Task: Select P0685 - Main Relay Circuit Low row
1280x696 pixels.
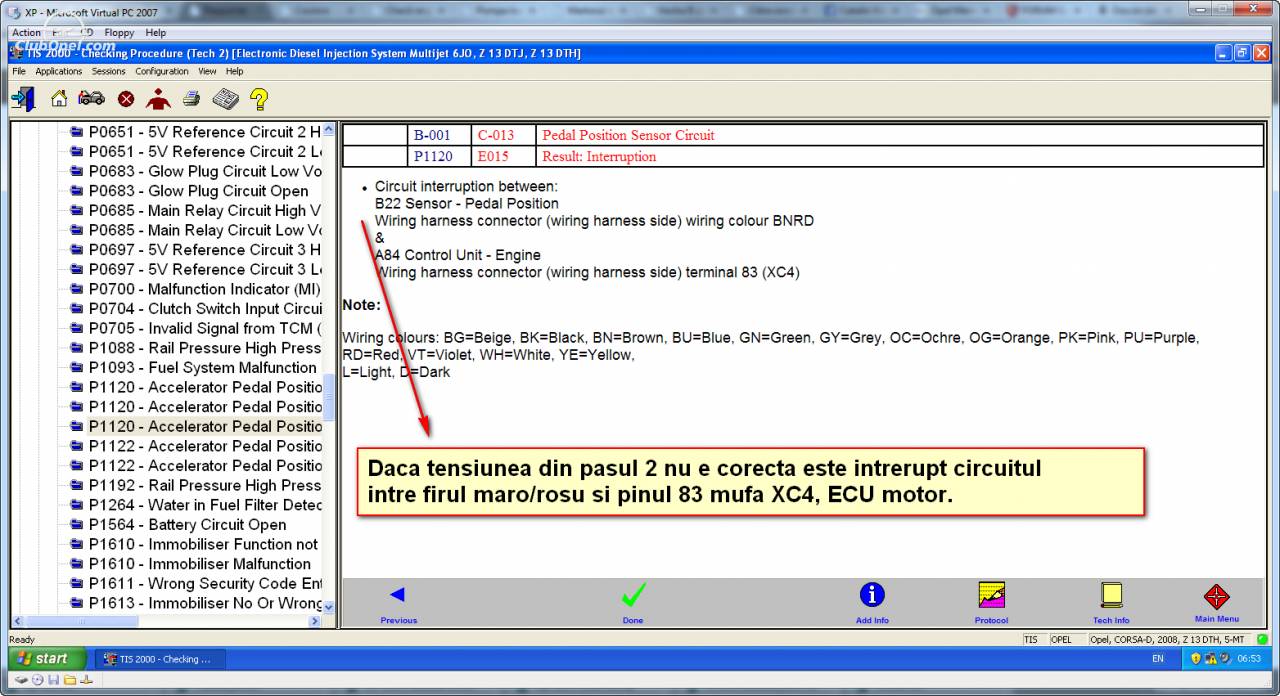Action: coord(204,230)
